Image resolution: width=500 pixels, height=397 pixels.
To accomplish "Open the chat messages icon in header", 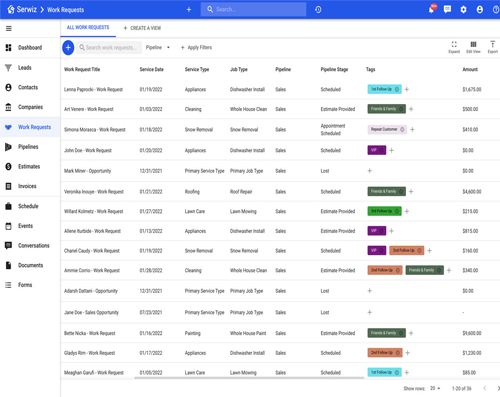I will 447,9.
